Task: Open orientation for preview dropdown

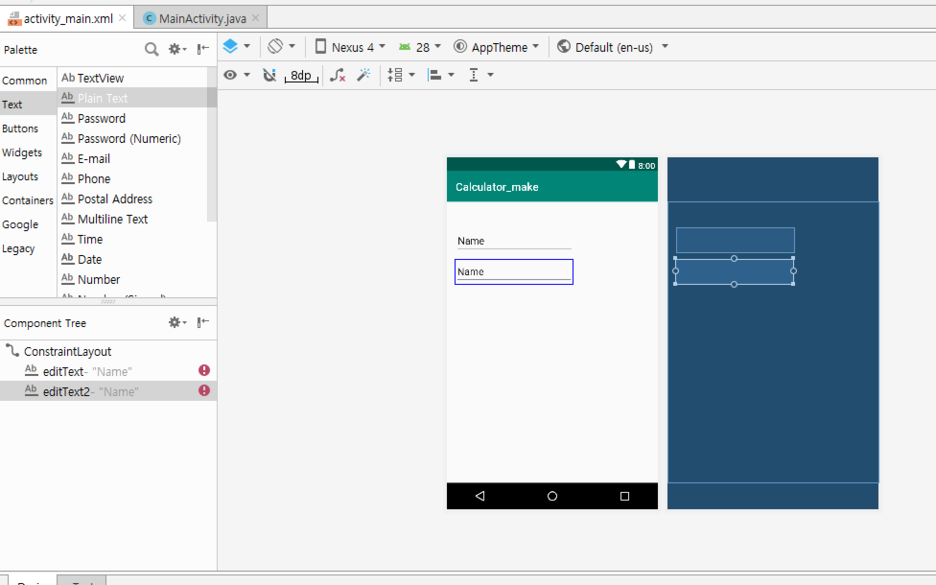Action: (x=281, y=47)
